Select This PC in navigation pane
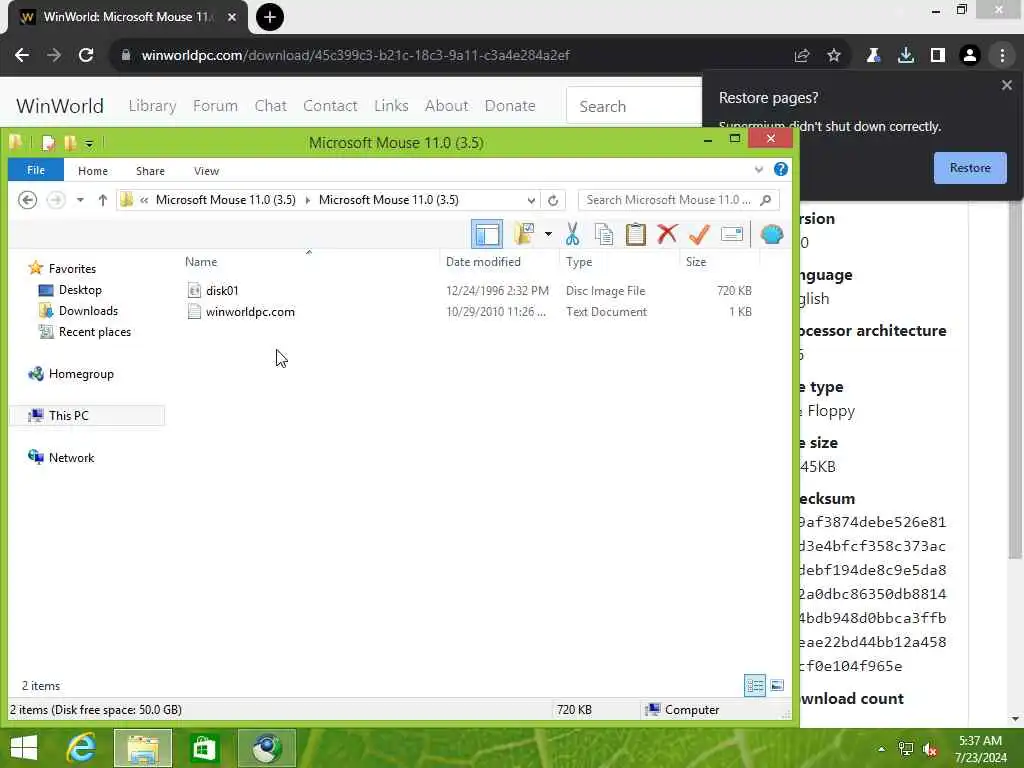 point(69,415)
